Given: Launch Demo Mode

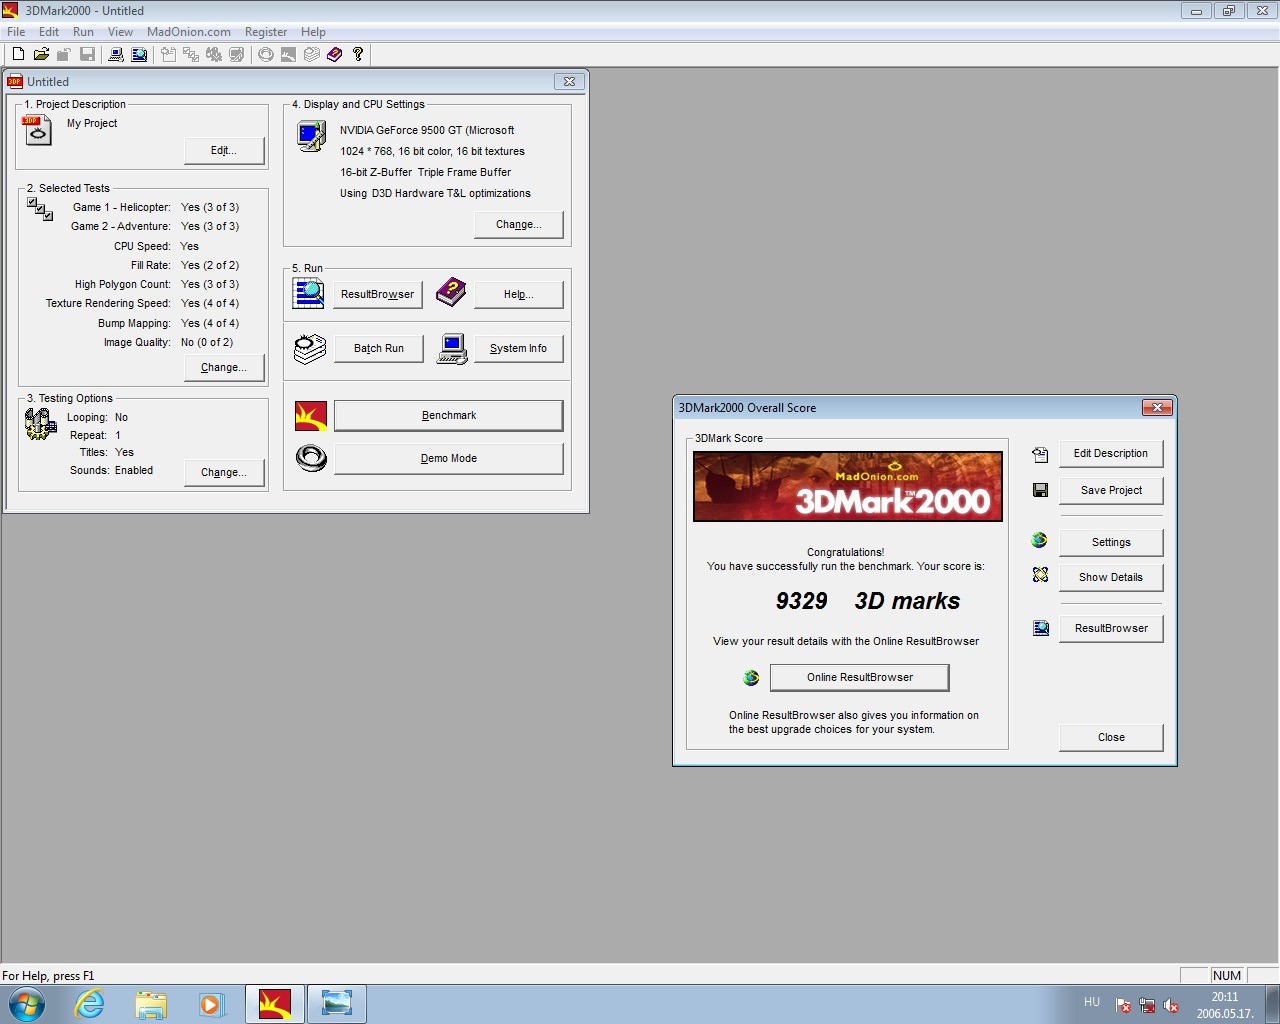Looking at the screenshot, I should pos(449,459).
